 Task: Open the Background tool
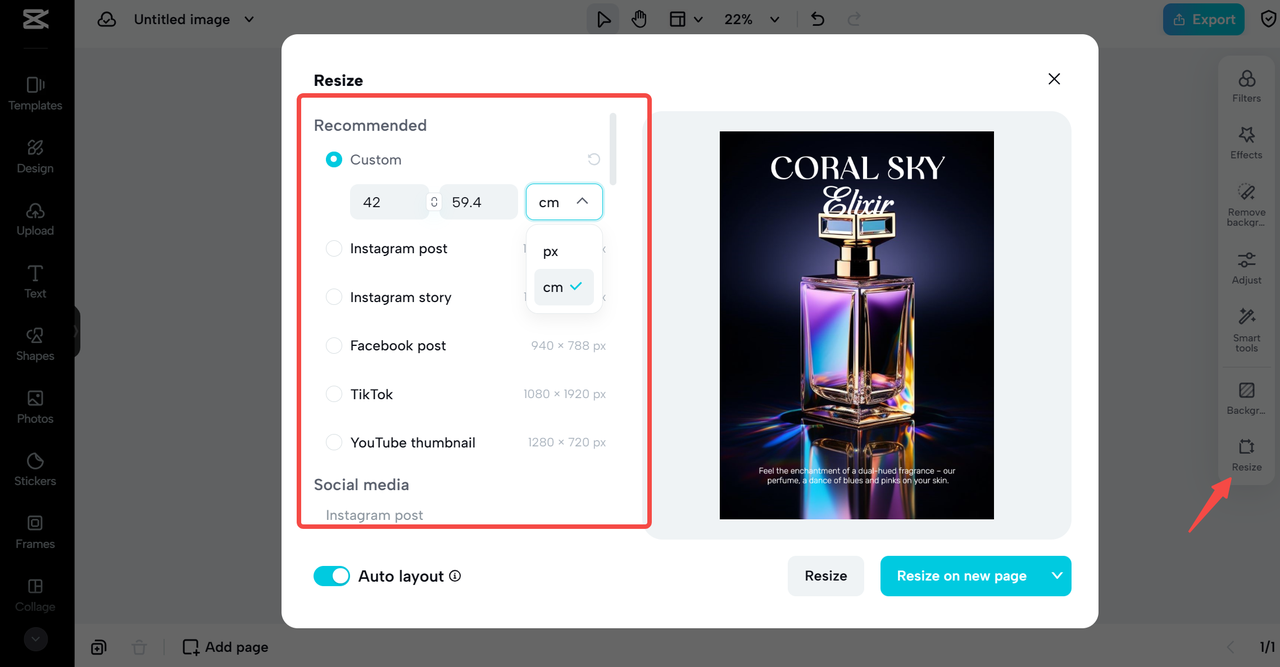(1246, 398)
